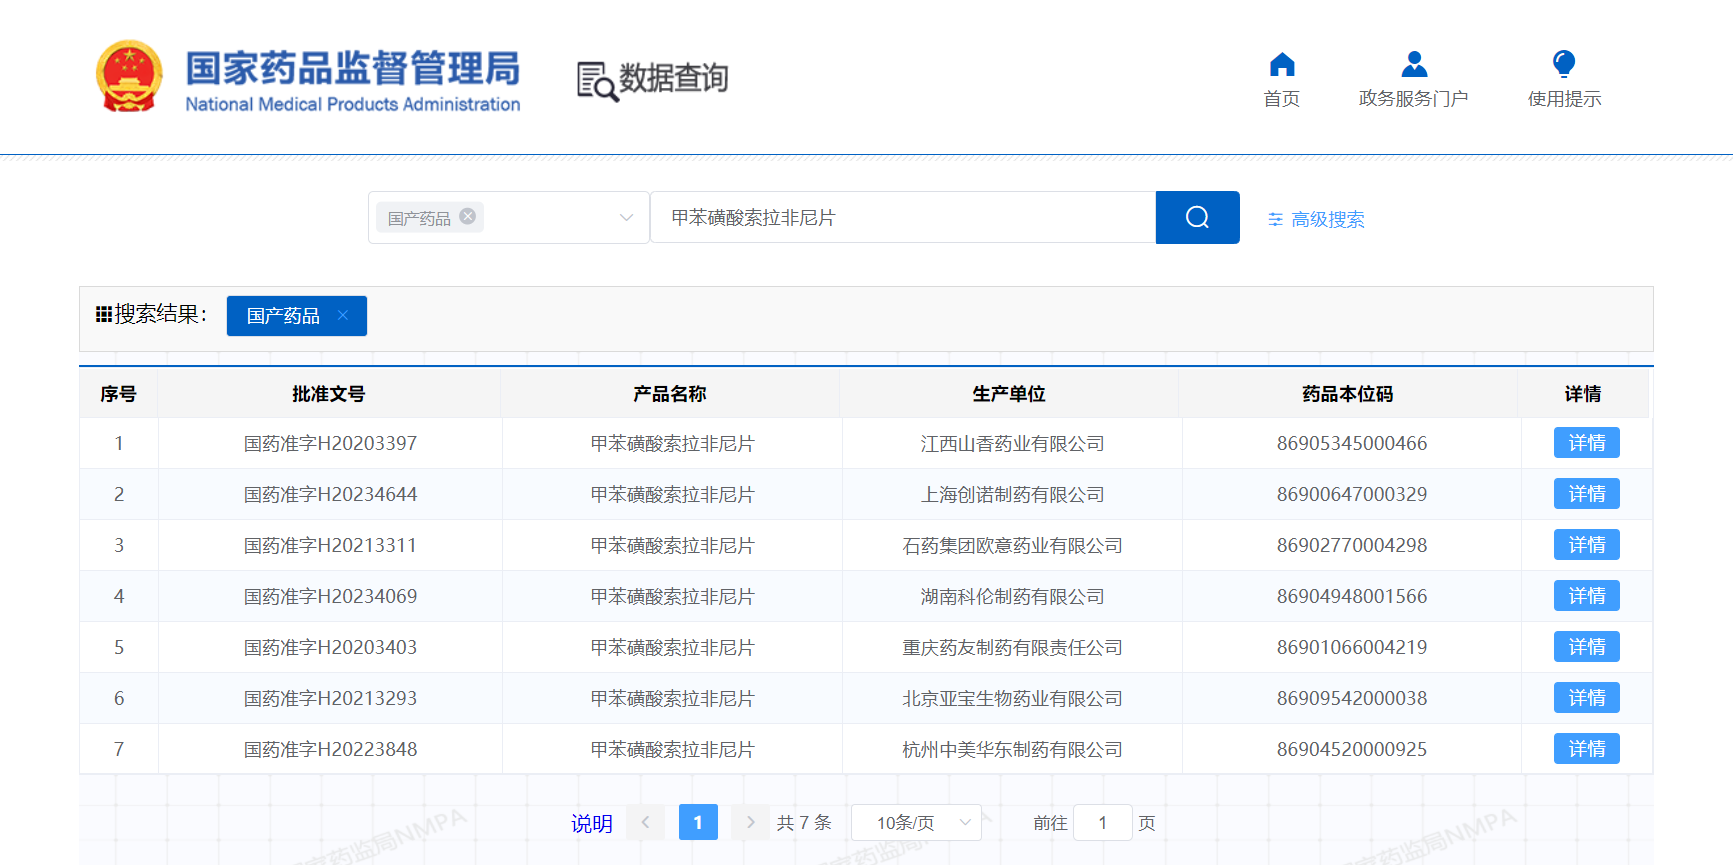Click the 生产单位 column header
The image size is (1733, 865).
pos(1009,394)
